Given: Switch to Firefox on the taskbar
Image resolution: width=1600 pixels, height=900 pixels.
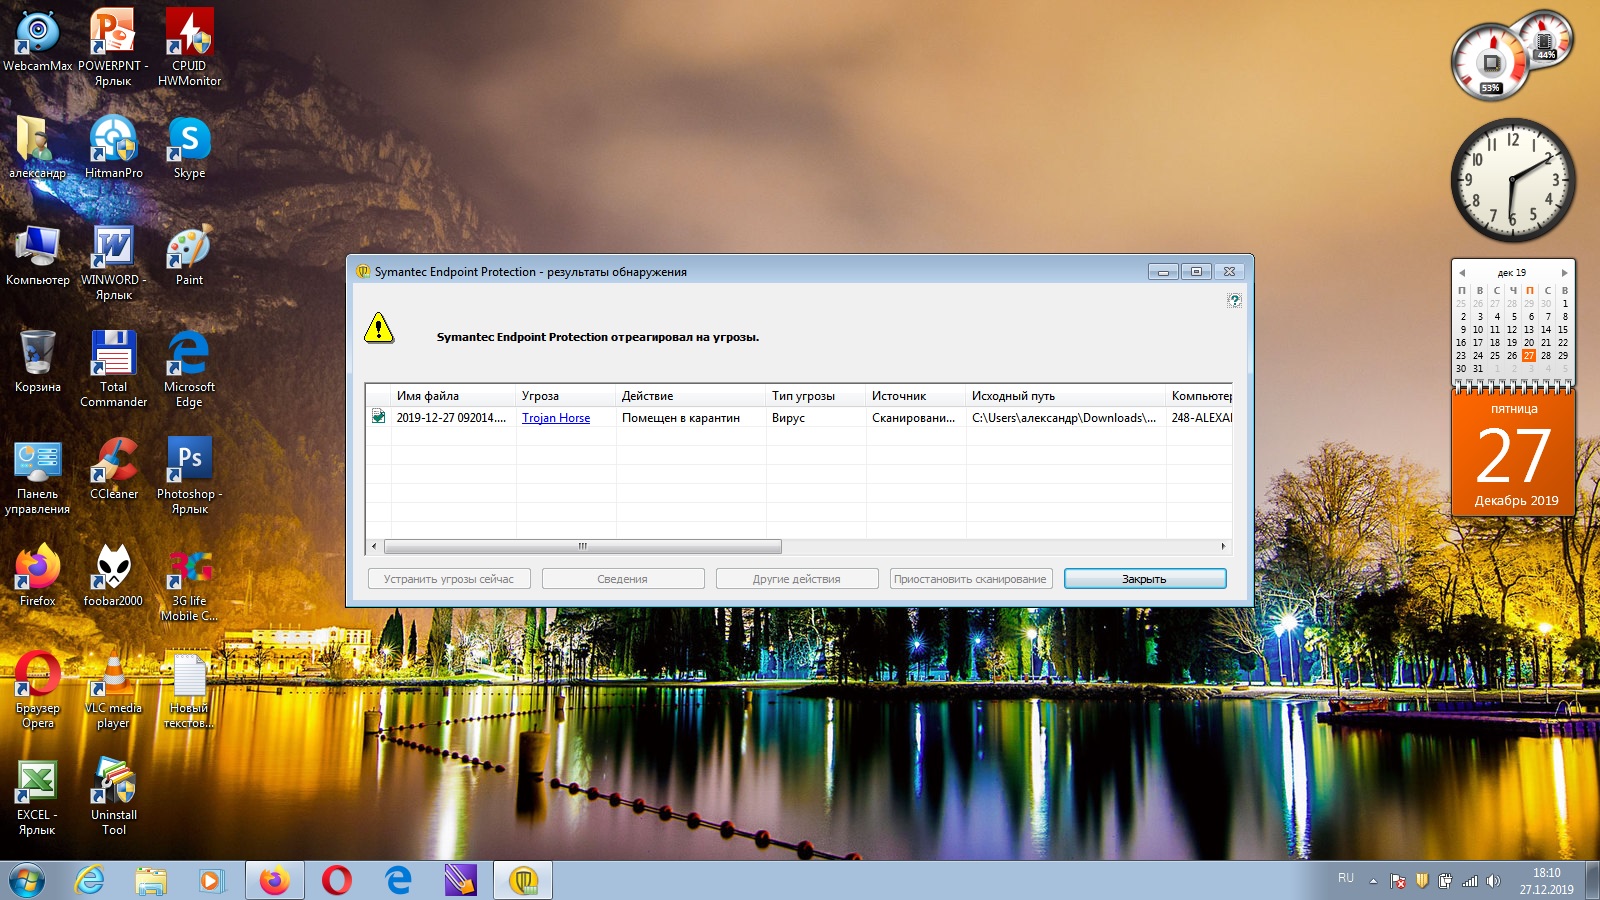Looking at the screenshot, I should tap(274, 880).
